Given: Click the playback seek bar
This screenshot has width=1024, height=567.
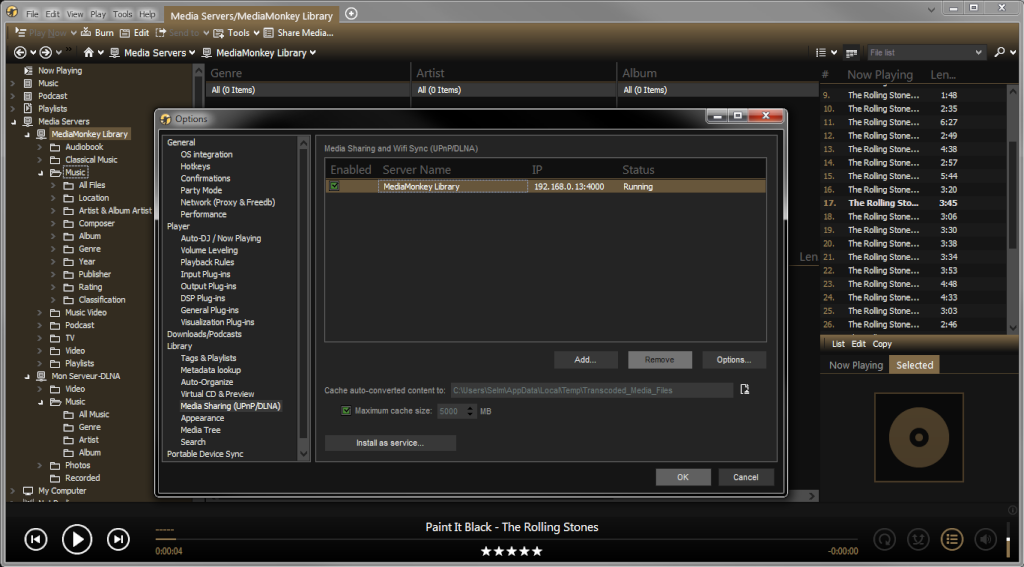Looking at the screenshot, I should click(507, 540).
